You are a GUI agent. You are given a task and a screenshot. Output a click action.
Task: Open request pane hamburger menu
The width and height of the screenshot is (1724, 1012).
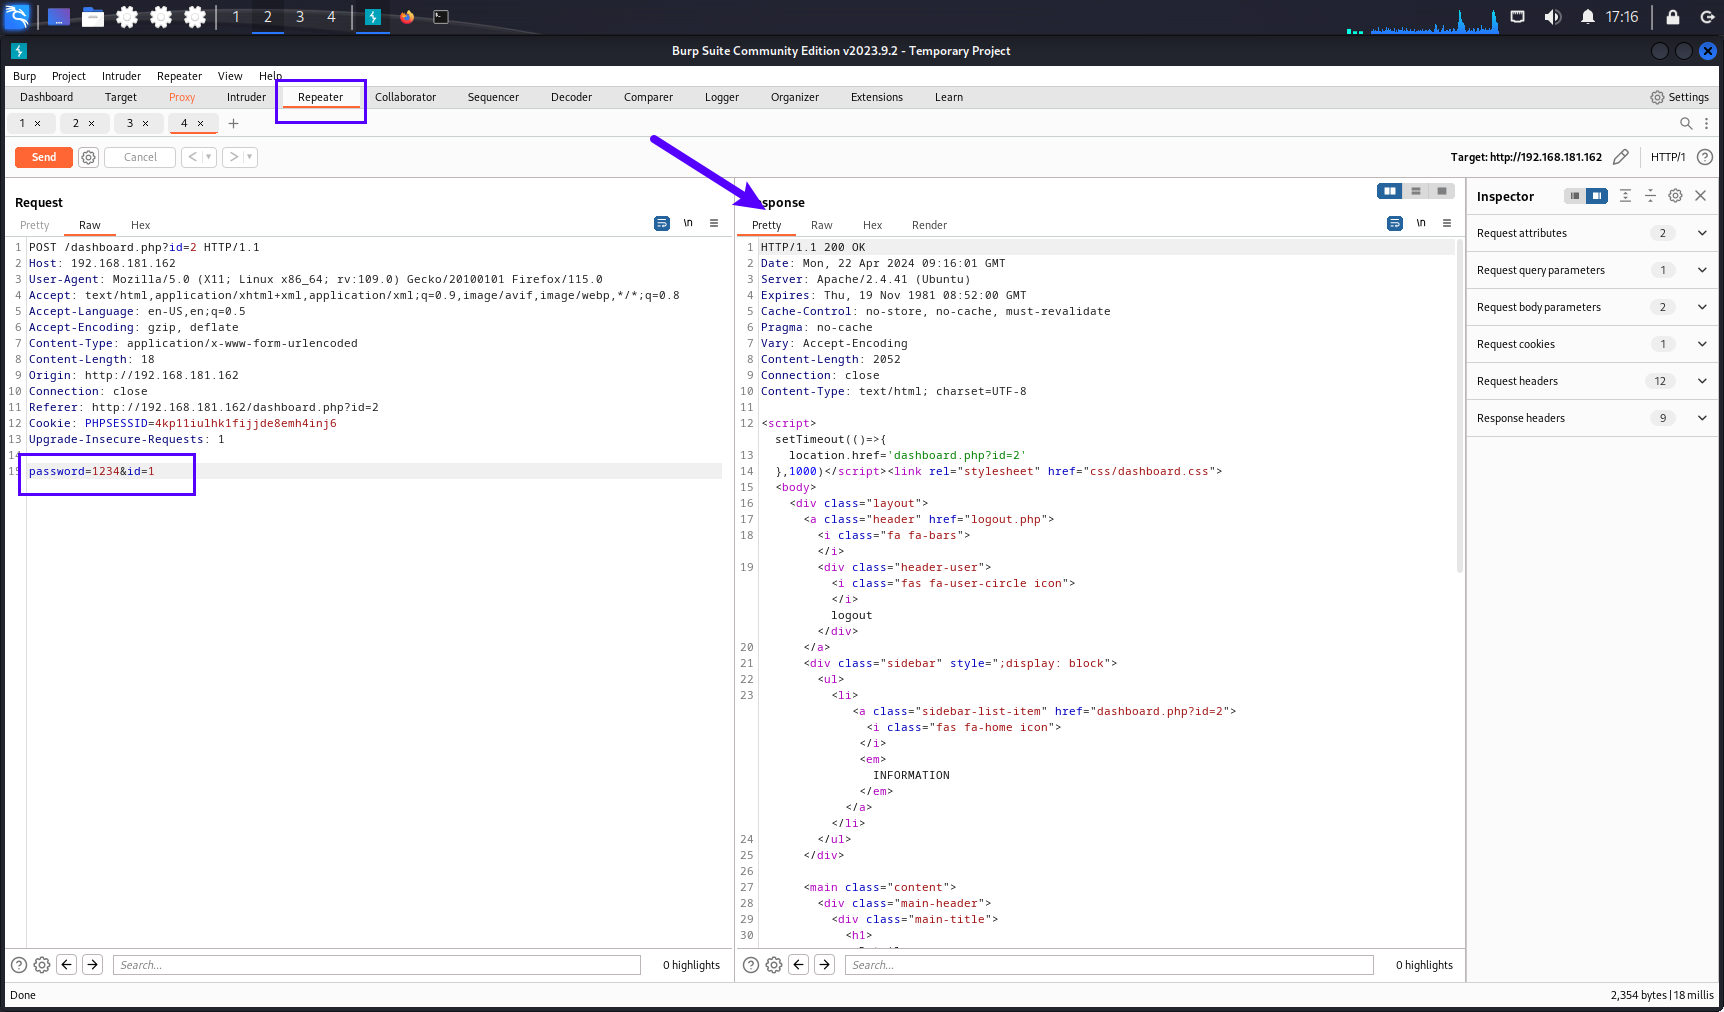tap(714, 223)
